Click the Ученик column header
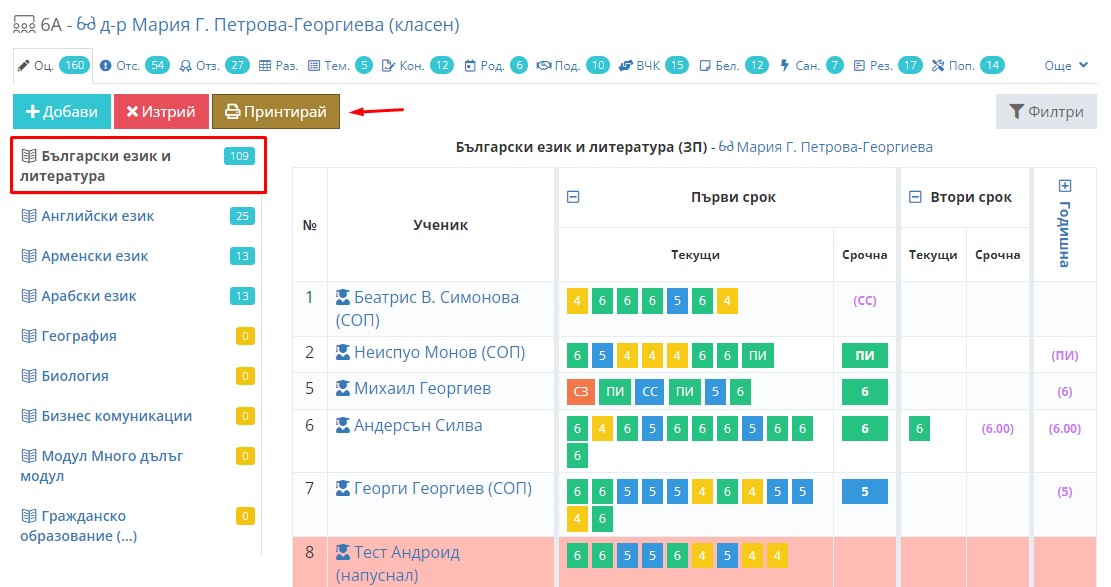Viewport: 1111px width, 587px height. (x=441, y=225)
